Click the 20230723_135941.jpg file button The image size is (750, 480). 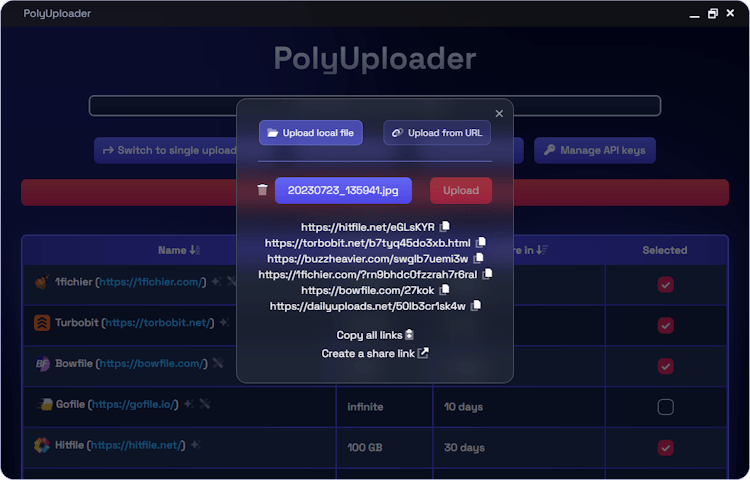coord(343,190)
